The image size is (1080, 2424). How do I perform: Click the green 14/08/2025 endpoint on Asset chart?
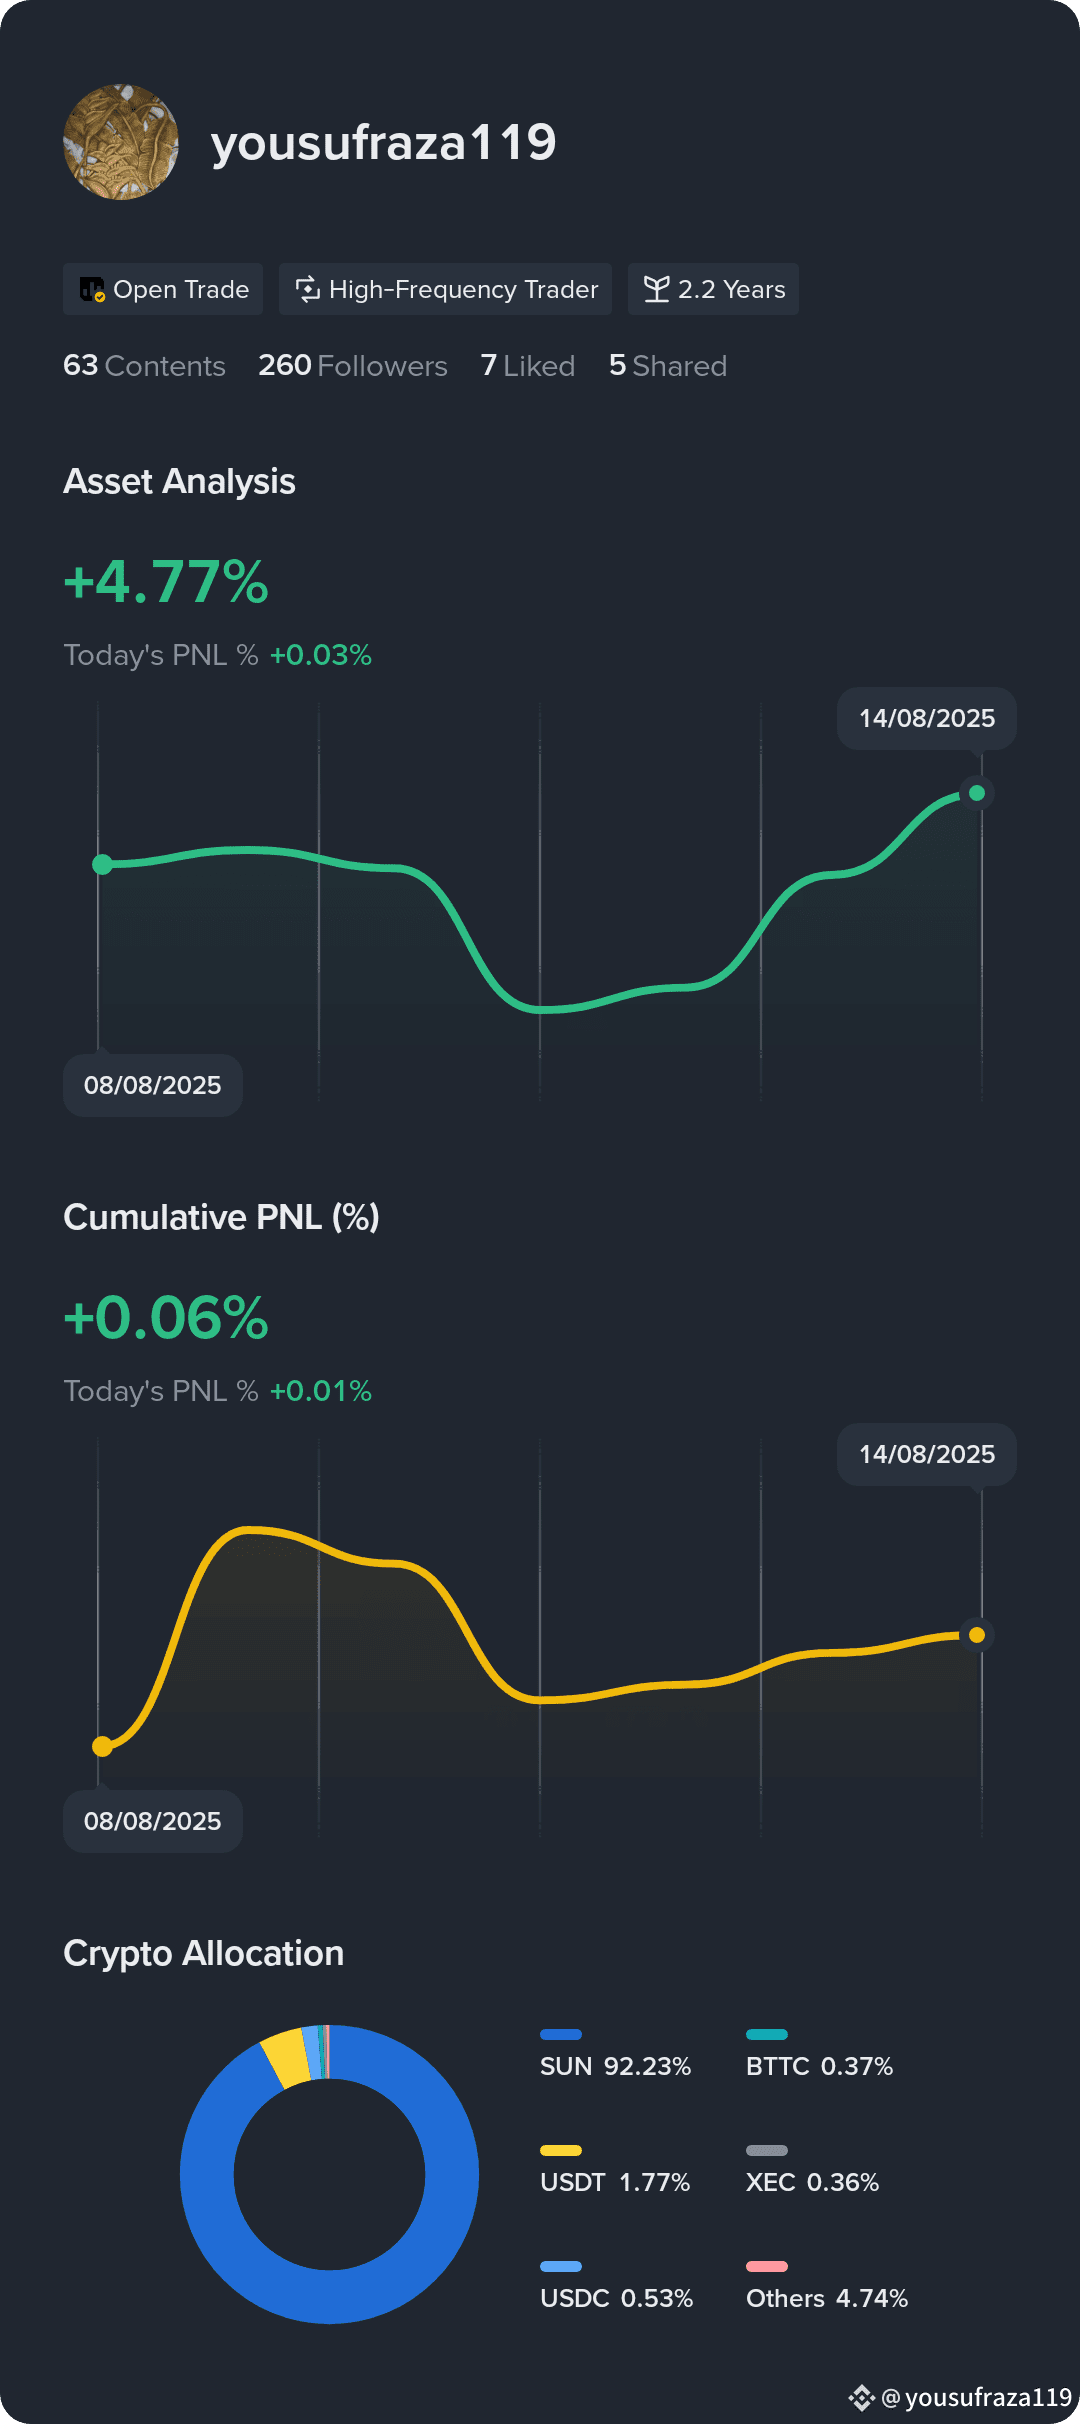point(977,793)
